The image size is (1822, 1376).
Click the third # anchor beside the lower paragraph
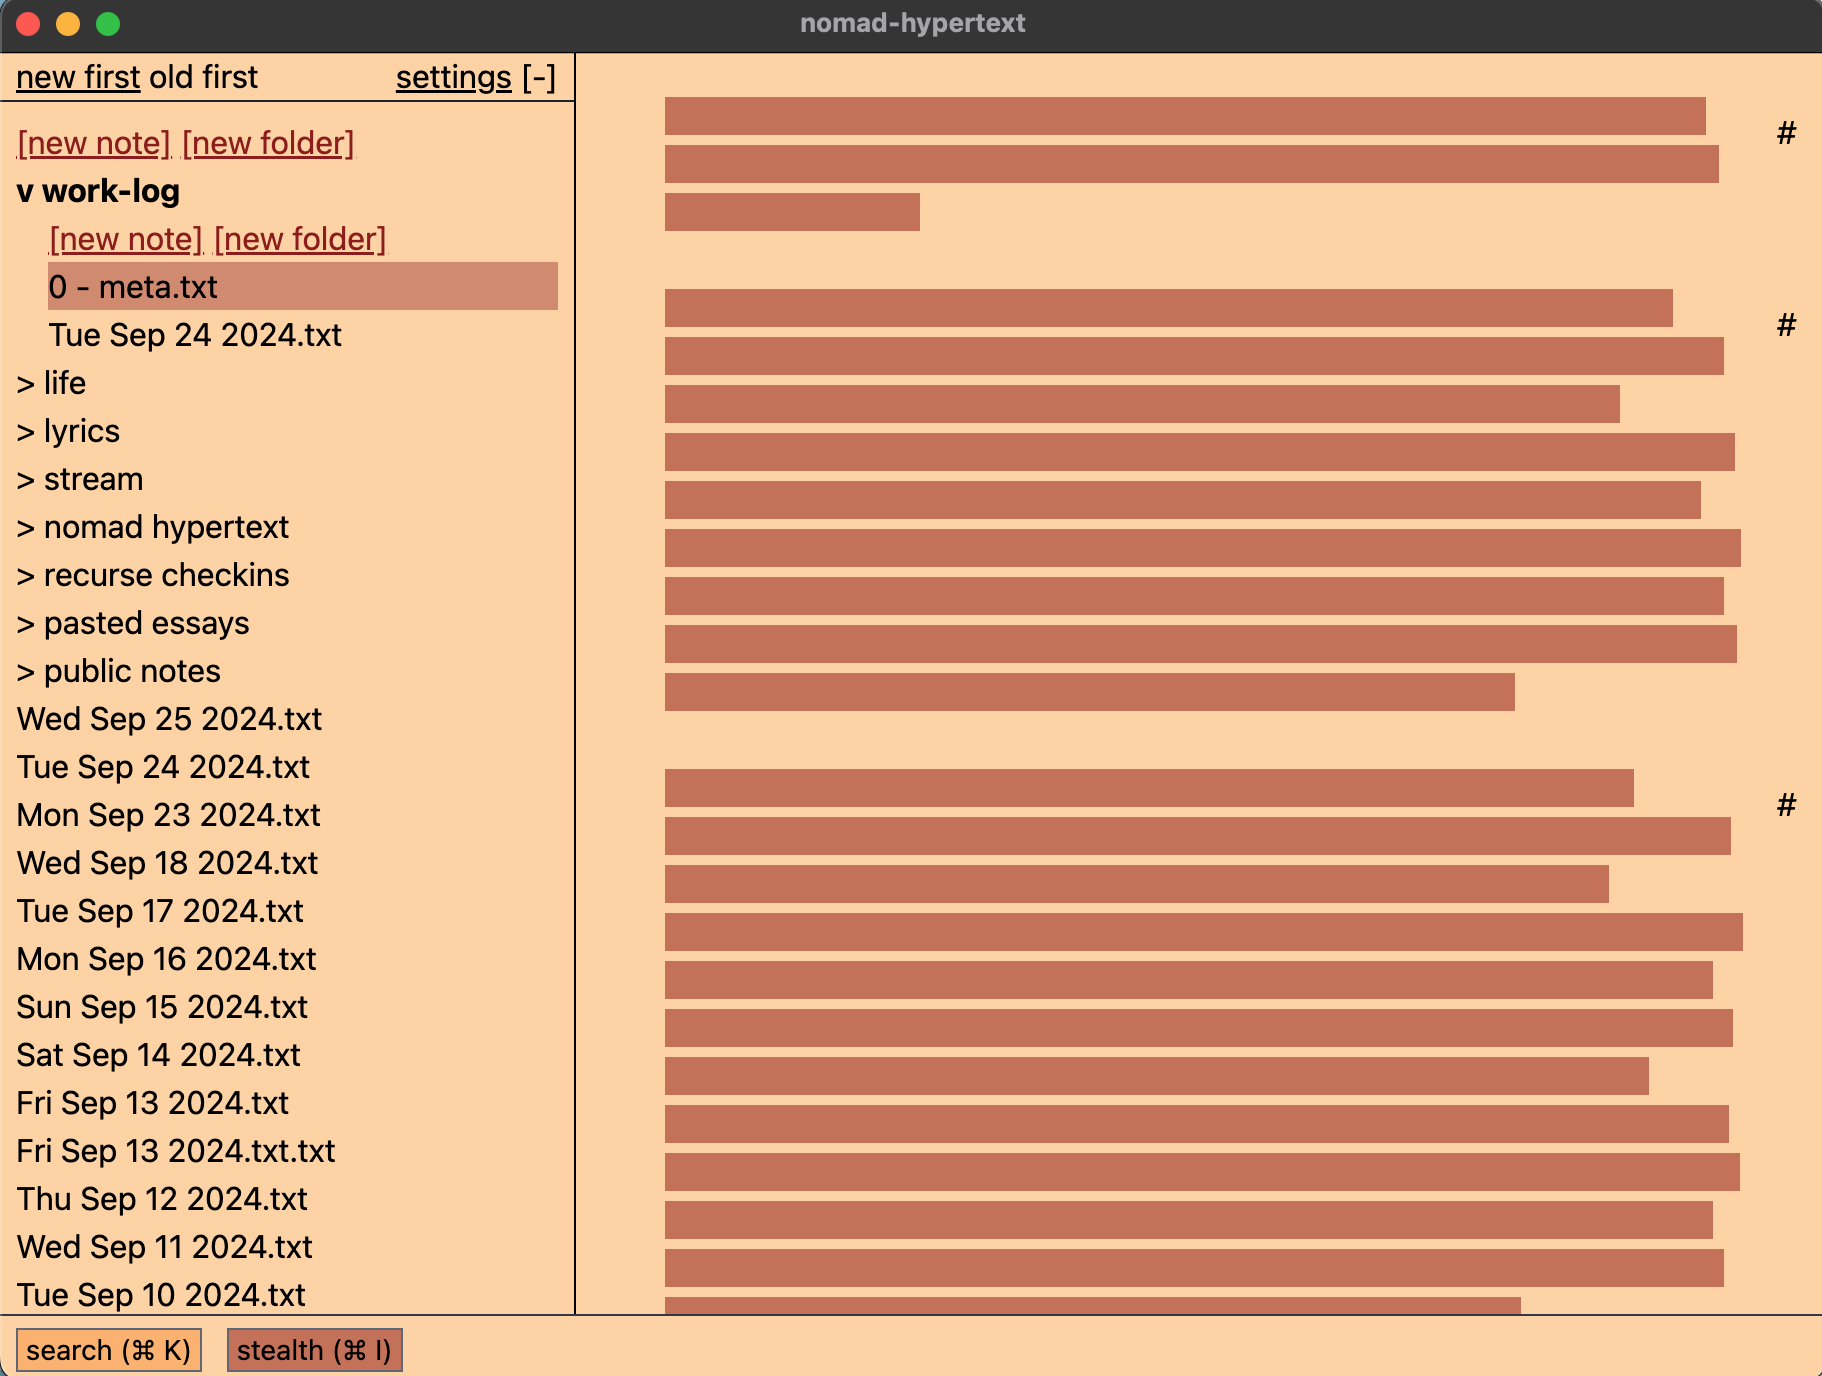tap(1786, 805)
